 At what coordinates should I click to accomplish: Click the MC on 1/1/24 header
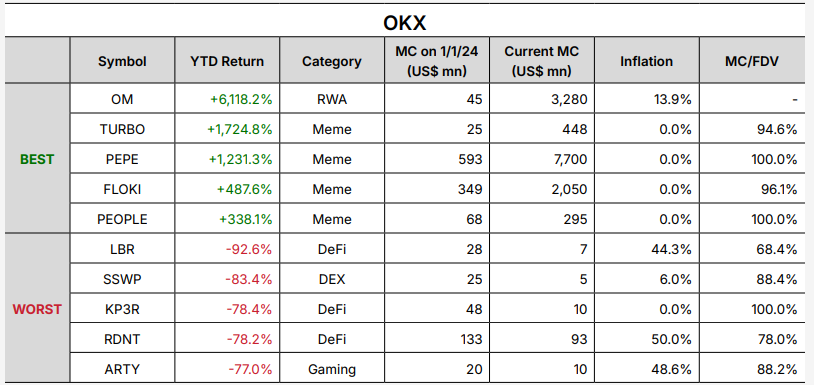[x=437, y=61]
